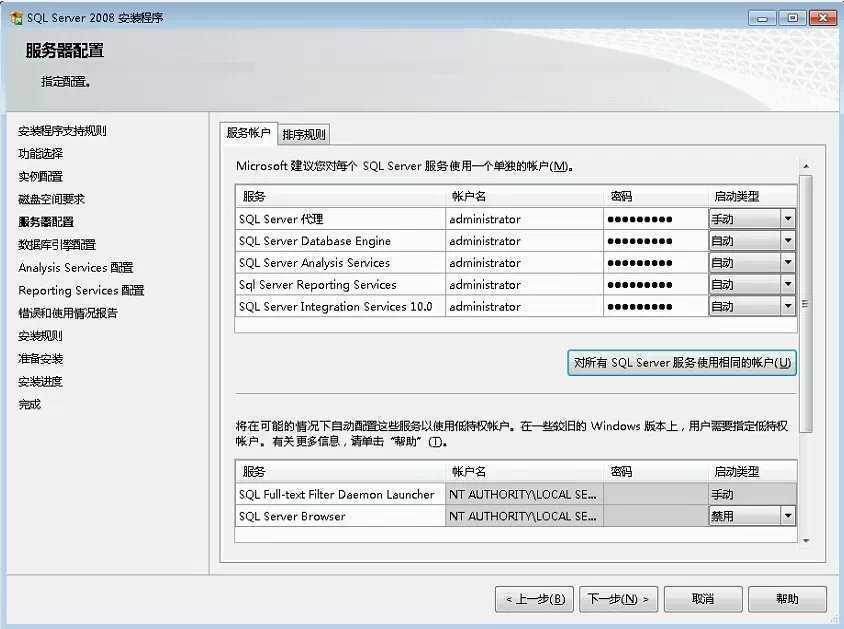Select 服务器配置 step in sidebar

point(46,222)
